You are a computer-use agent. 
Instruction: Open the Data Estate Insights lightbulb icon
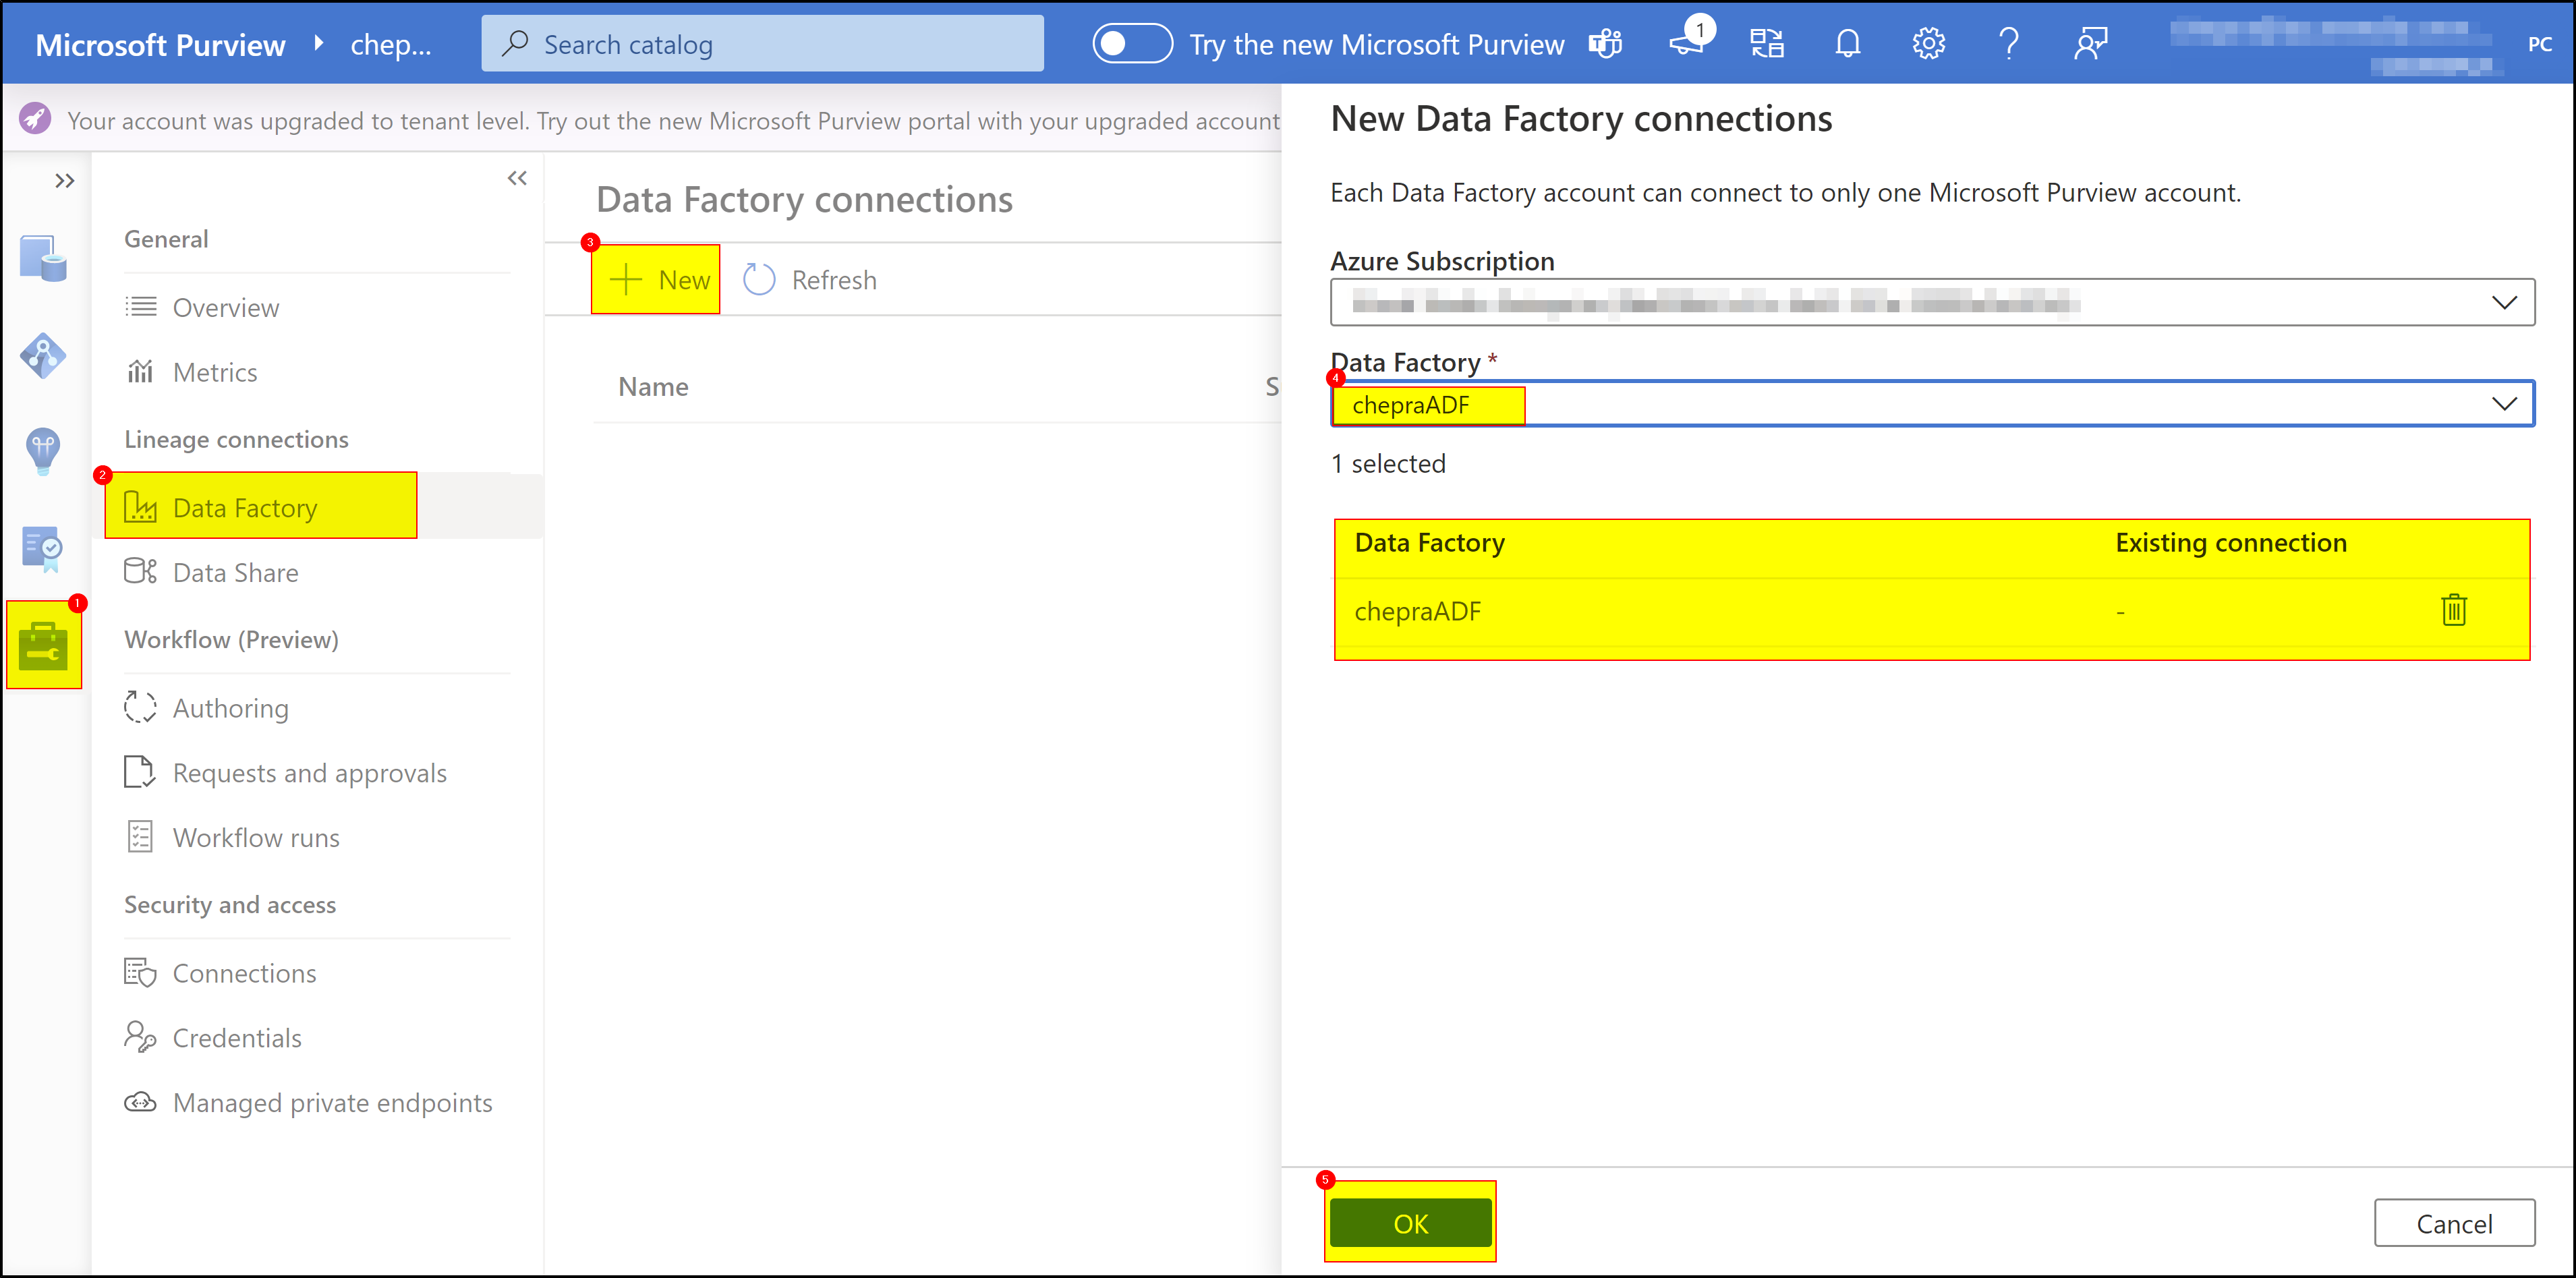pos(43,451)
